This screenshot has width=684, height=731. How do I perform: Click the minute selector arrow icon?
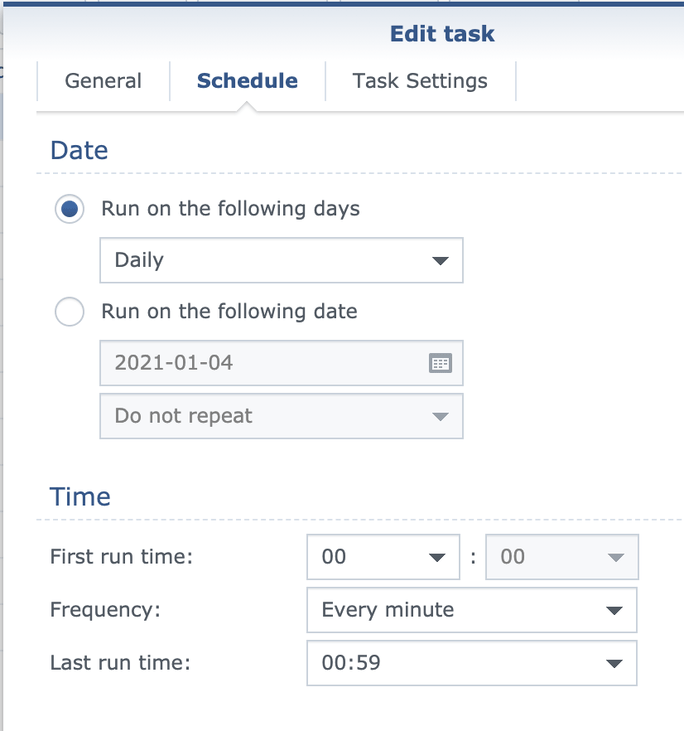[616, 558]
